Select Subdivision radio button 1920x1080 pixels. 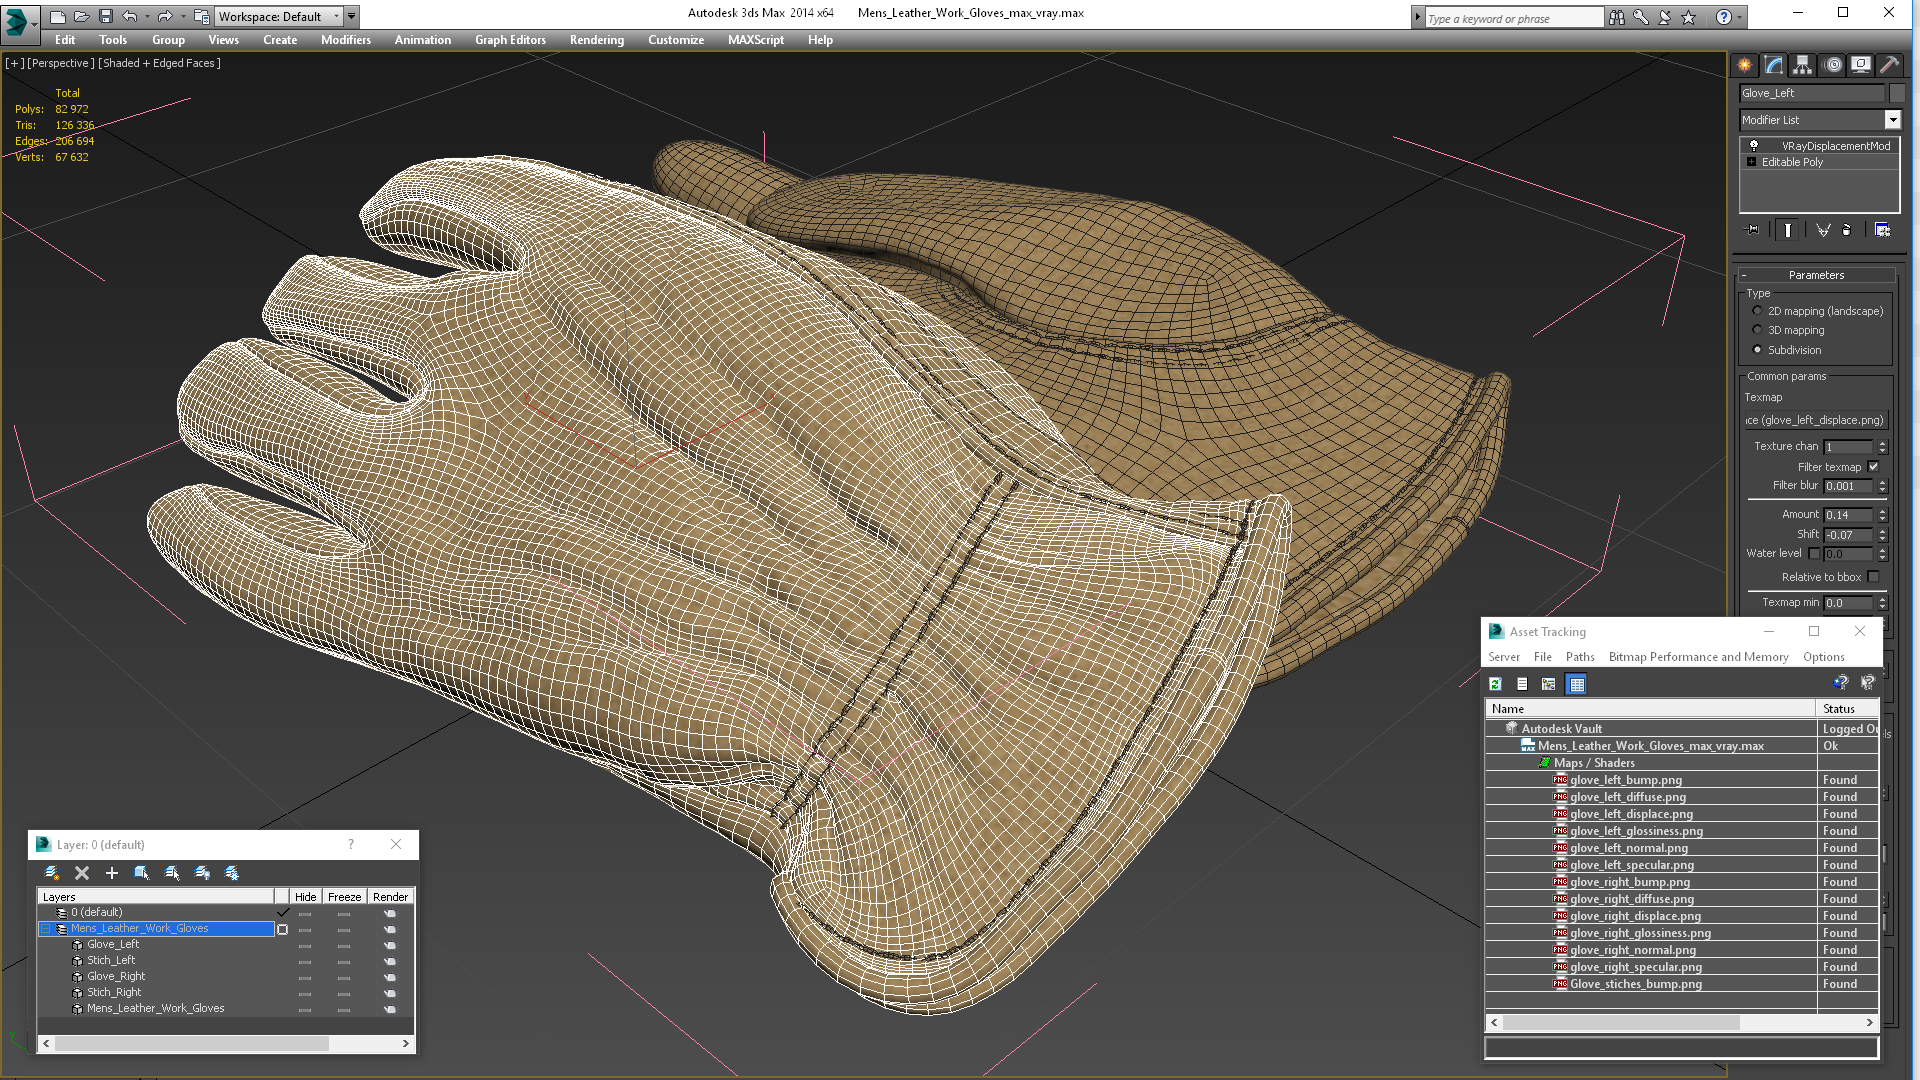(1757, 350)
